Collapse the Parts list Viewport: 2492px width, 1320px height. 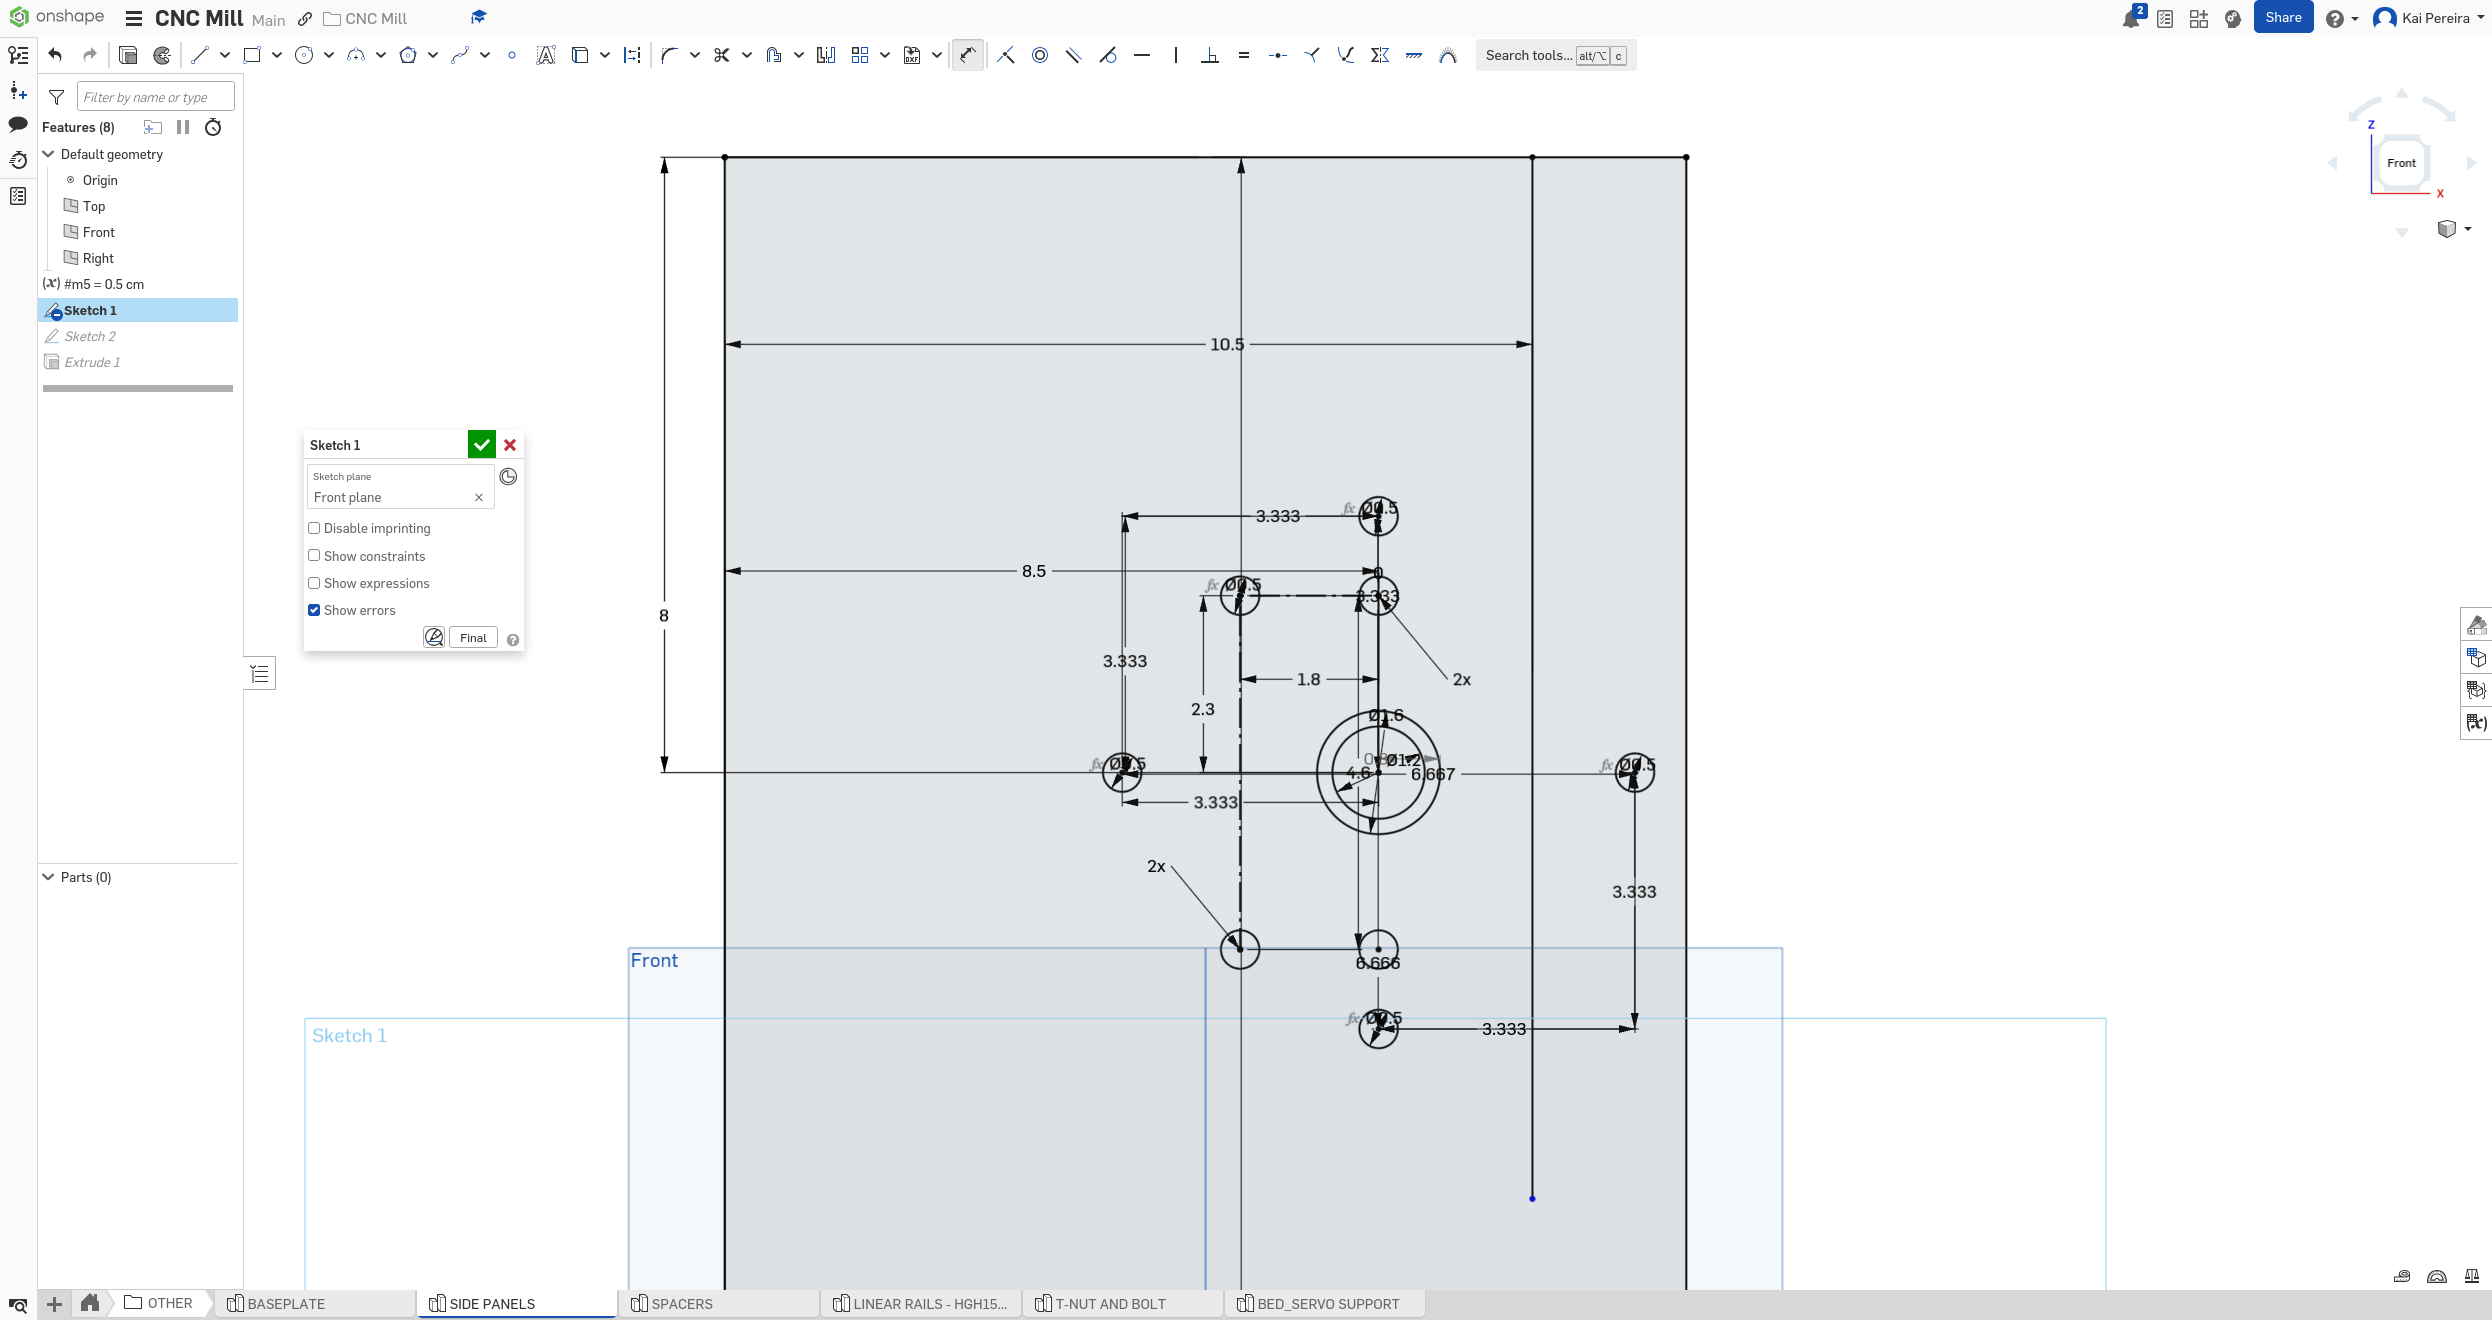click(x=47, y=877)
